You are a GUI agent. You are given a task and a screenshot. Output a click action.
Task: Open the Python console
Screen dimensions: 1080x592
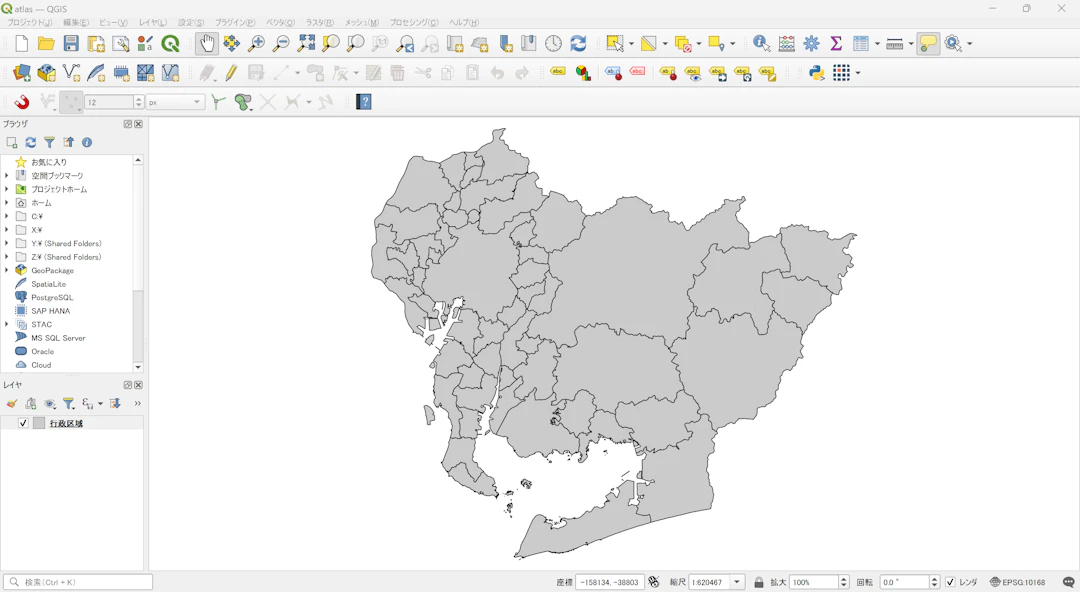pyautogui.click(x=817, y=73)
